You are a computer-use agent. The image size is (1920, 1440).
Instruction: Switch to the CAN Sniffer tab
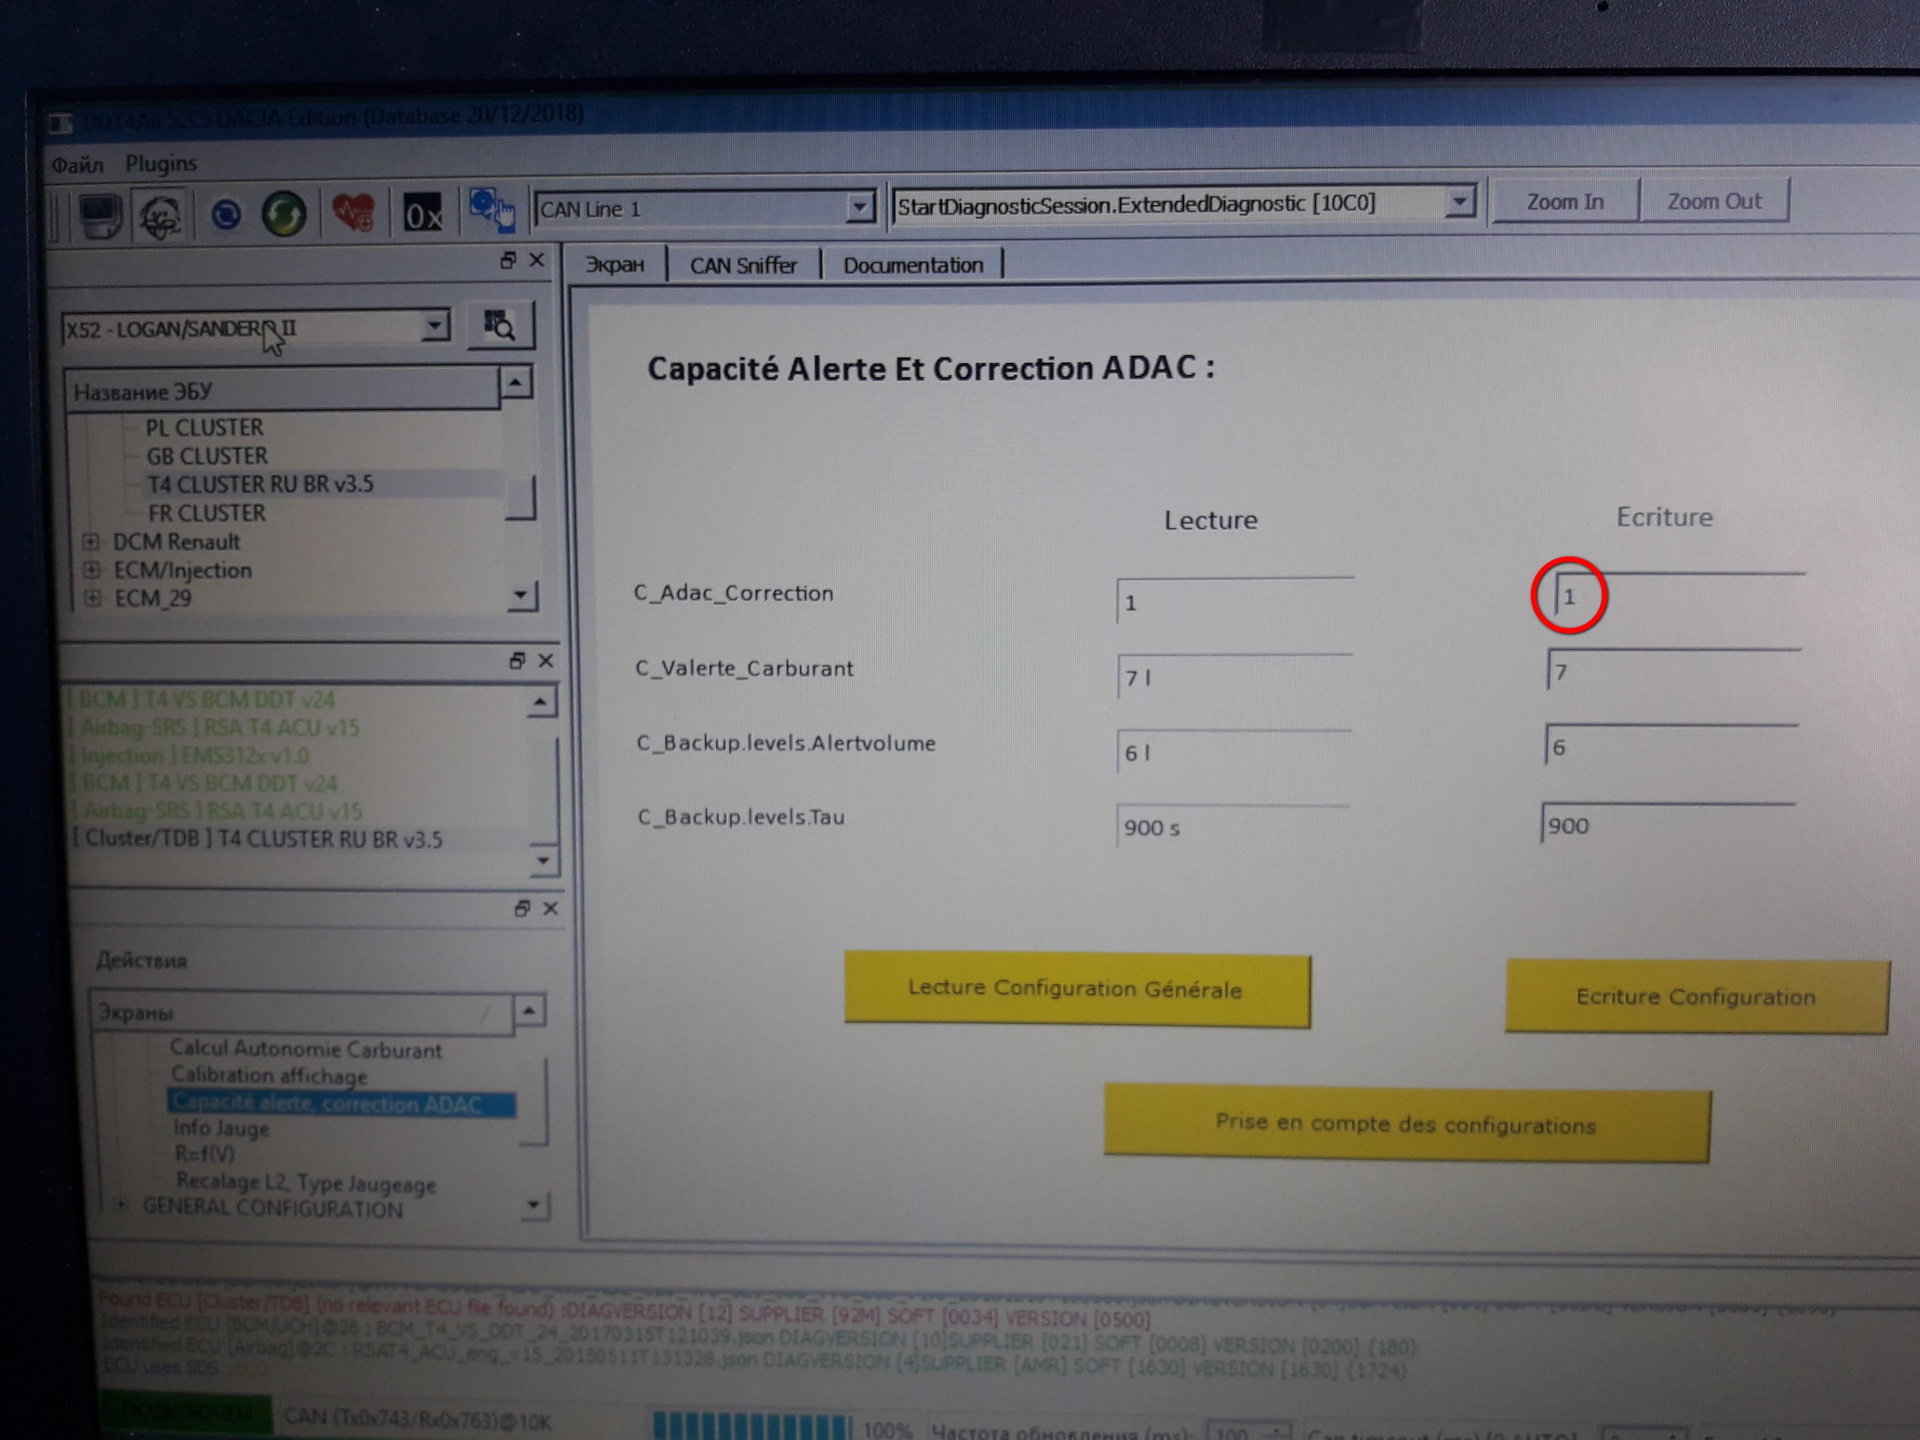743,265
